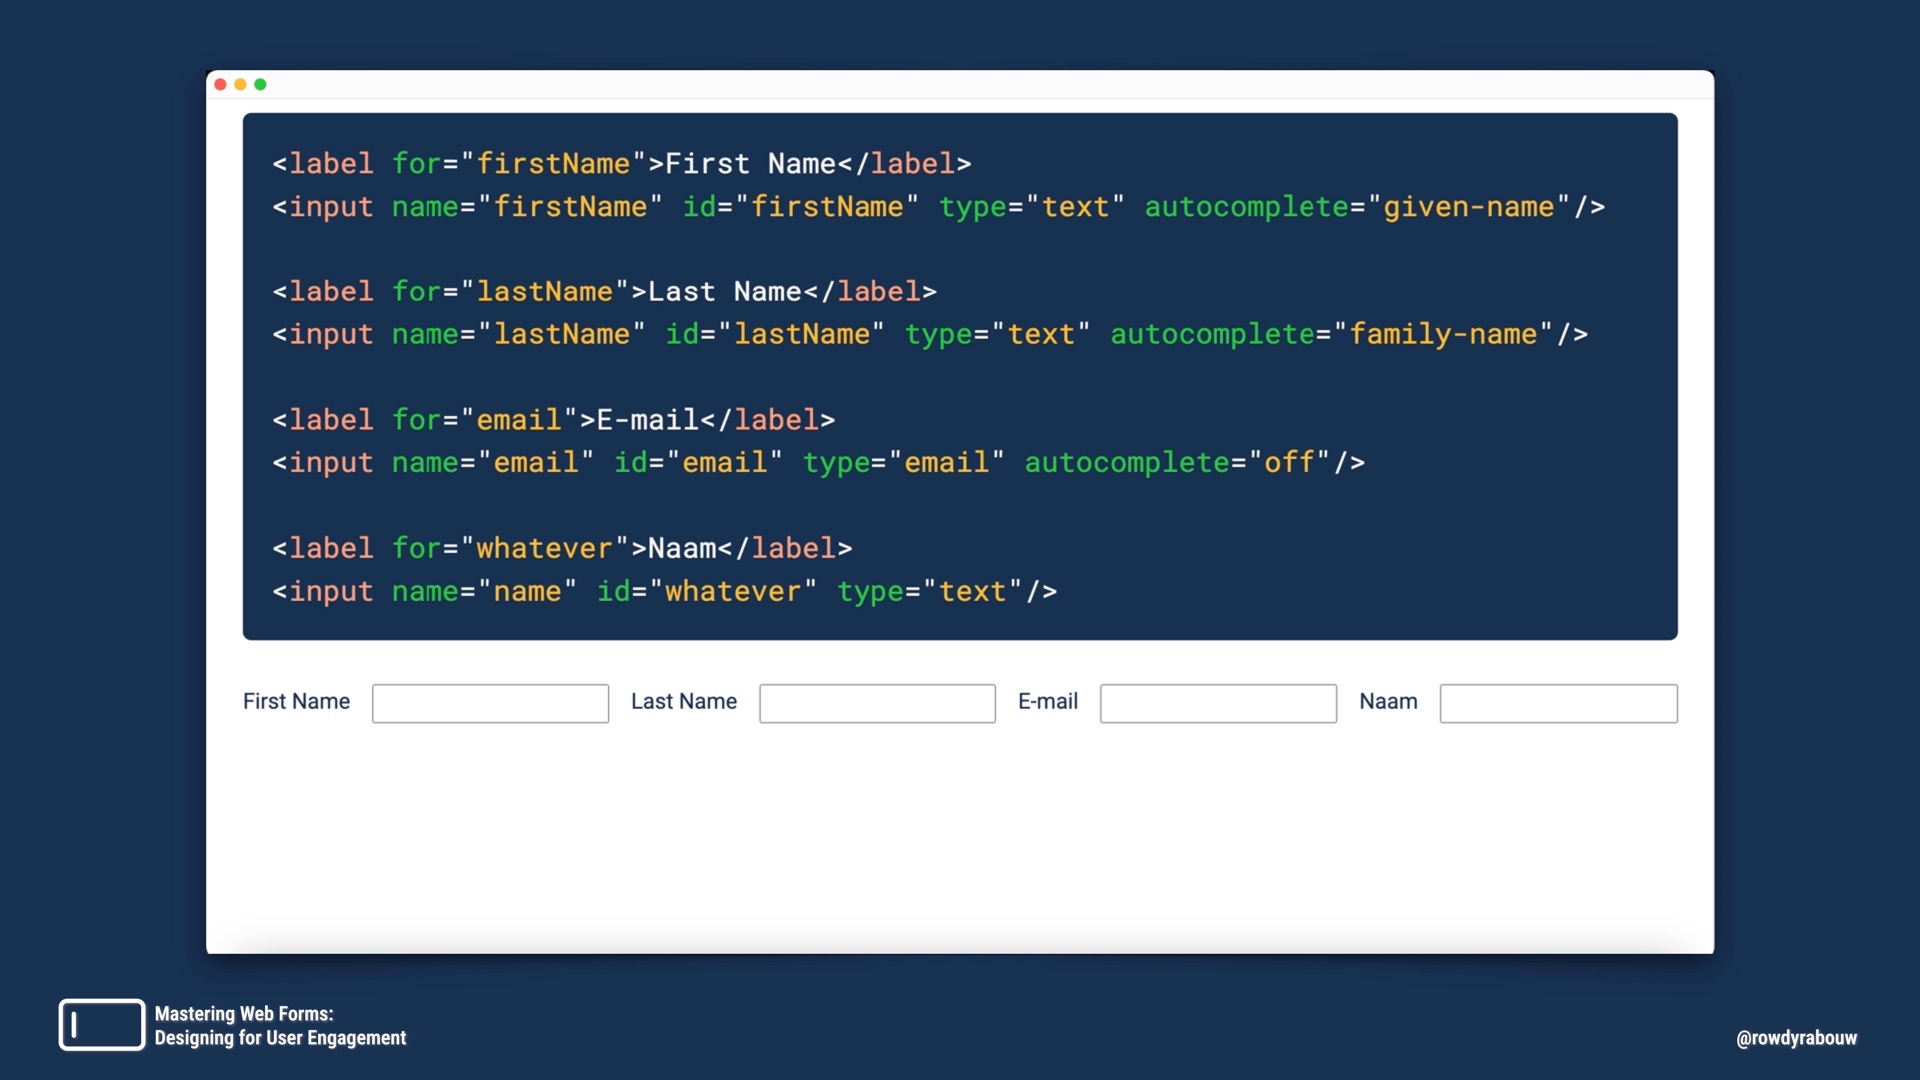Click the Naam form label
This screenshot has width=1920, height=1080.
[x=1388, y=701]
